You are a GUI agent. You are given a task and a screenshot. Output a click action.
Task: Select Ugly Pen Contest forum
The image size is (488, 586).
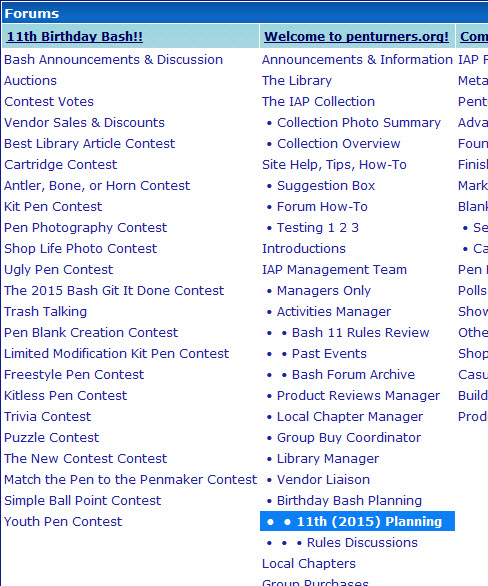[59, 269]
